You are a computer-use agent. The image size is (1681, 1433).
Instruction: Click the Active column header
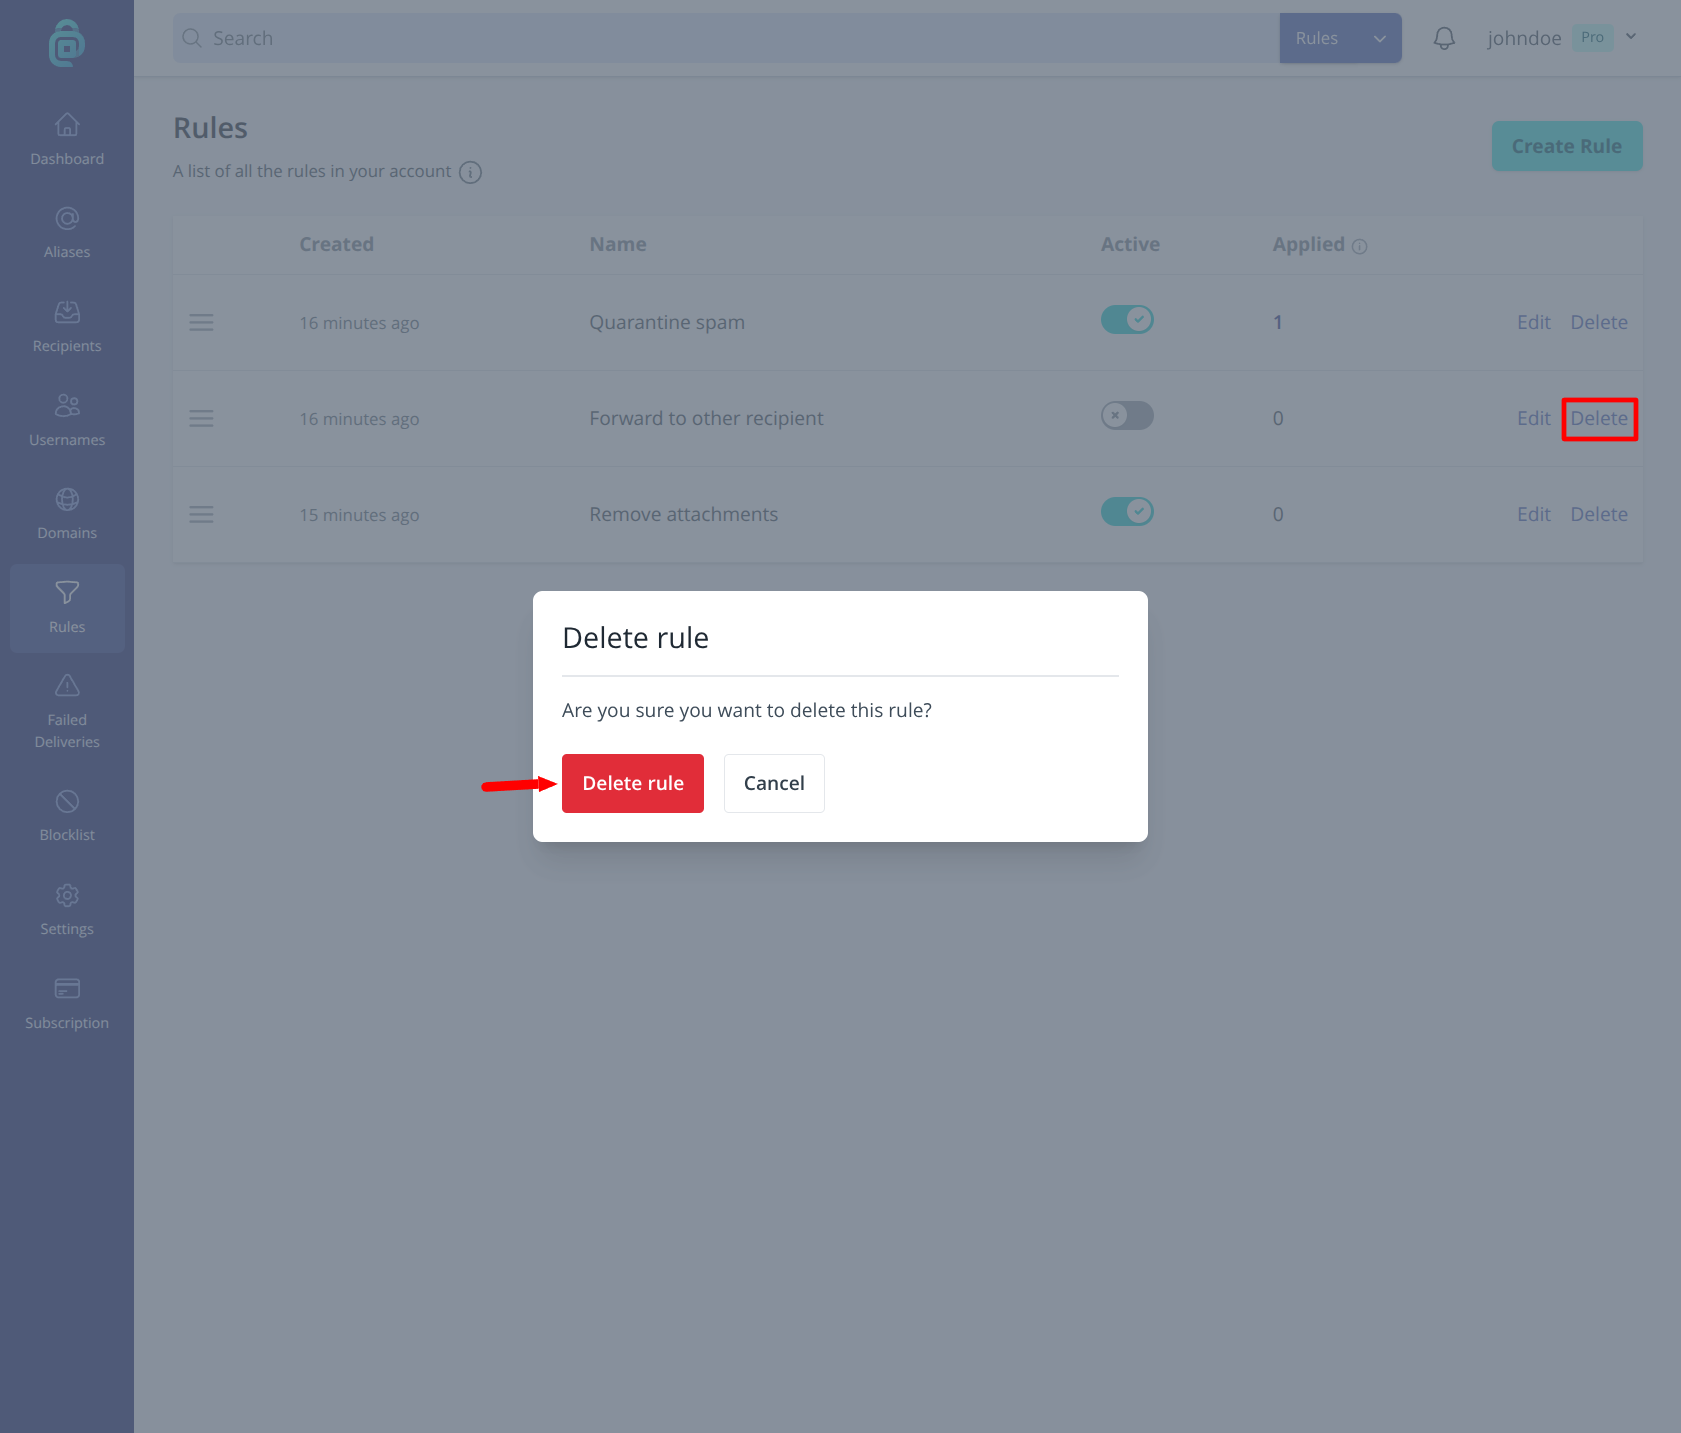tap(1130, 244)
